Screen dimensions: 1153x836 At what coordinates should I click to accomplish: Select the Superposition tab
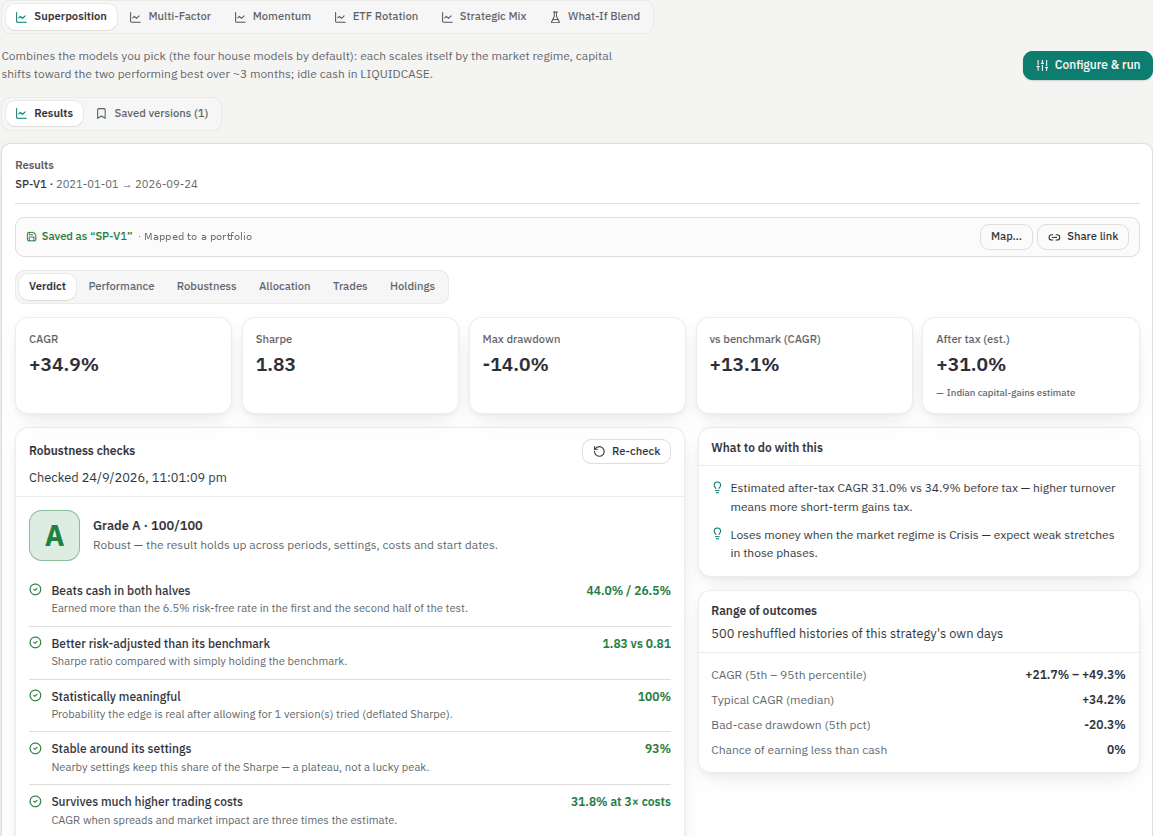62,16
